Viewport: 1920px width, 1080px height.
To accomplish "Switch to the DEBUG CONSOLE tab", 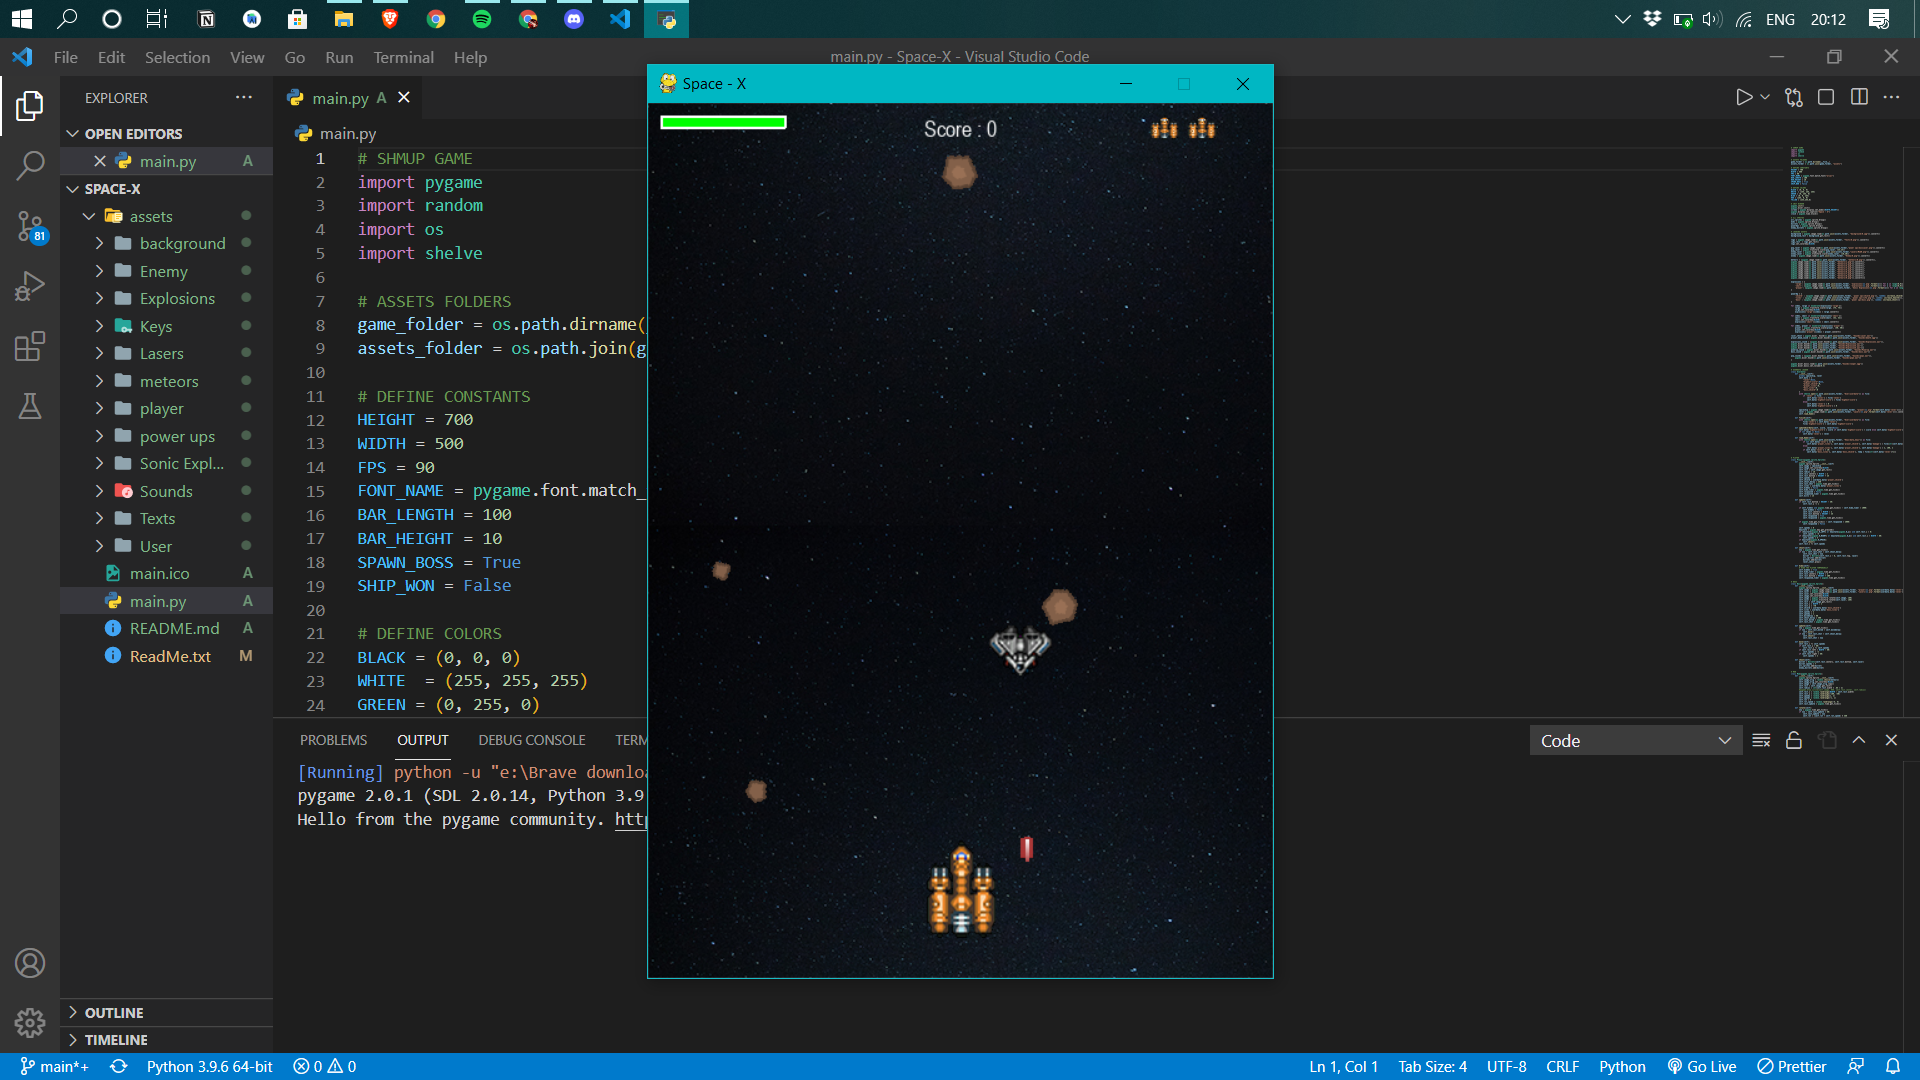I will tap(531, 740).
